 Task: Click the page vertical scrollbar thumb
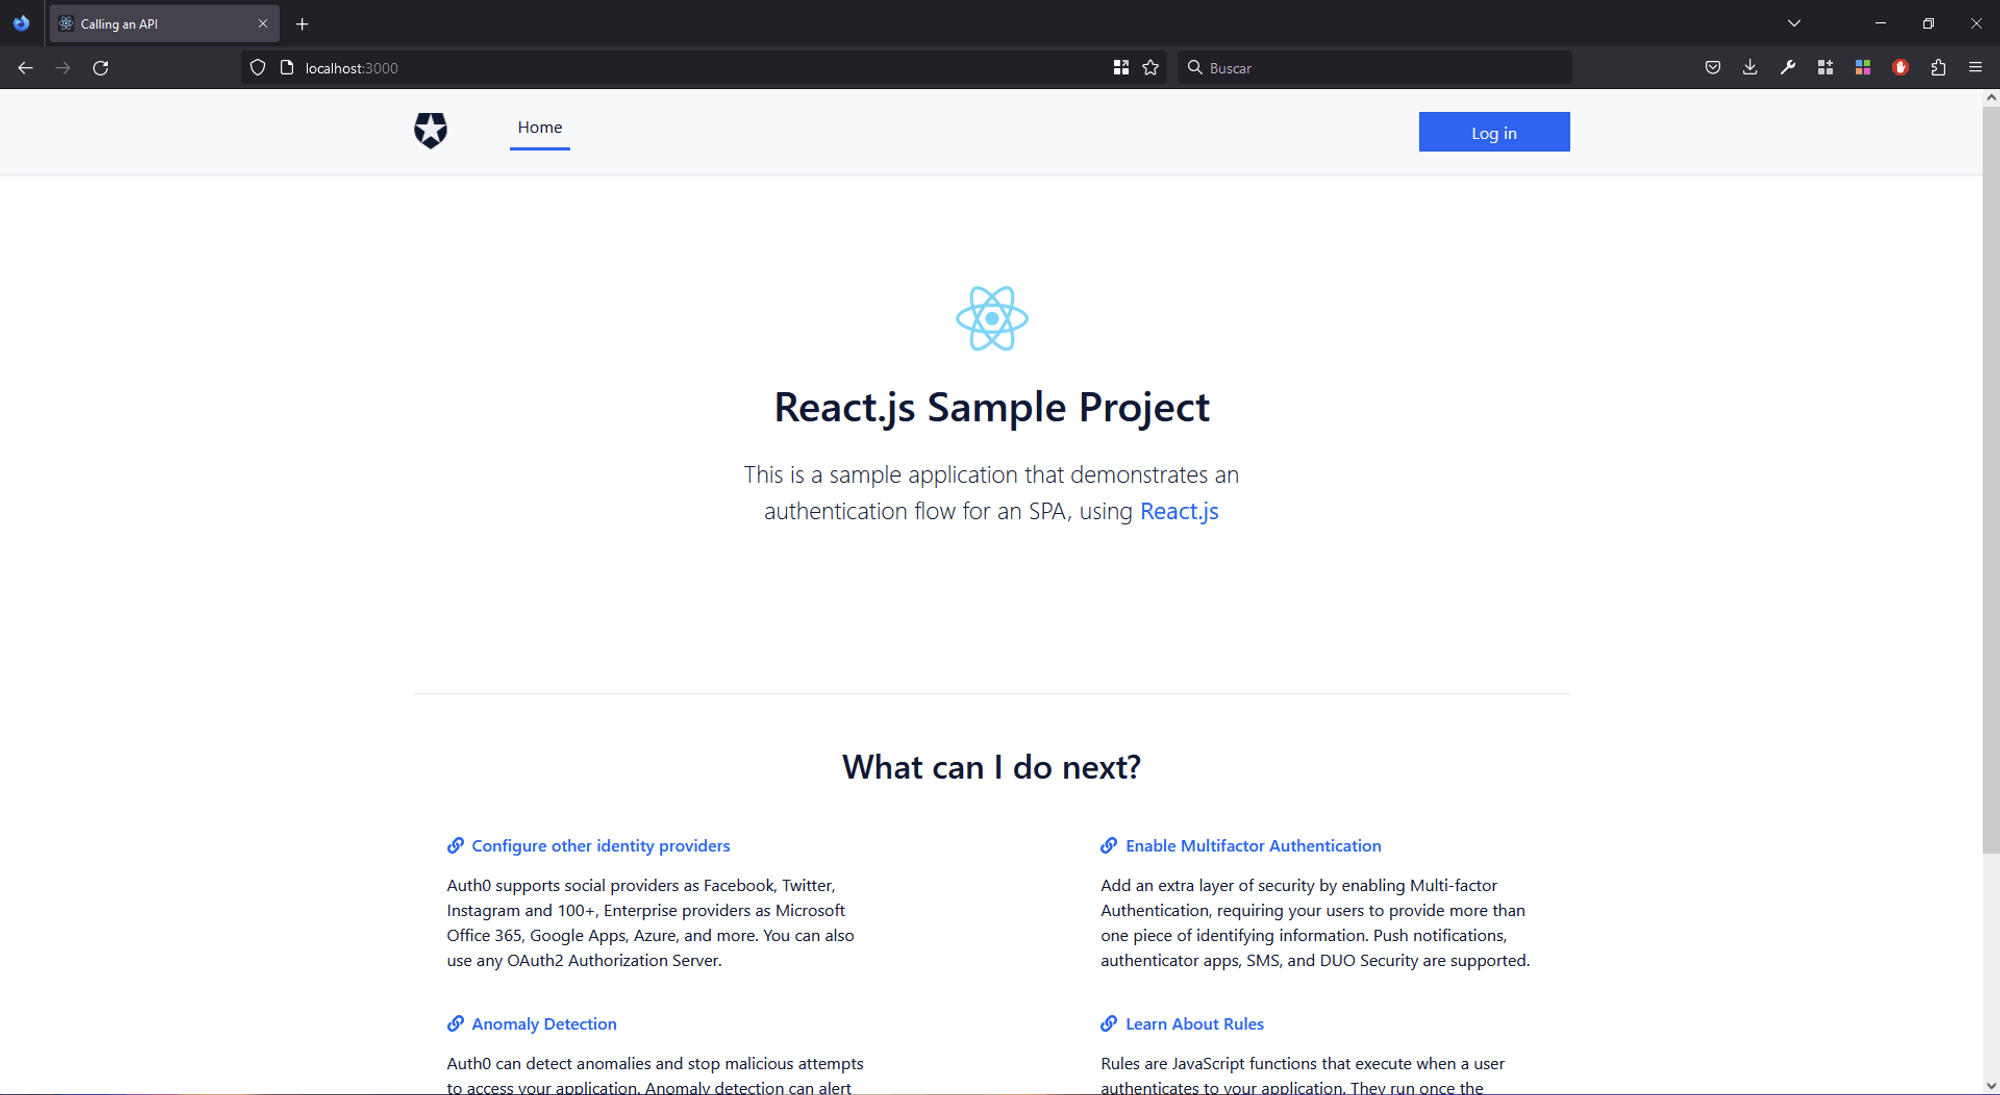click(1990, 480)
